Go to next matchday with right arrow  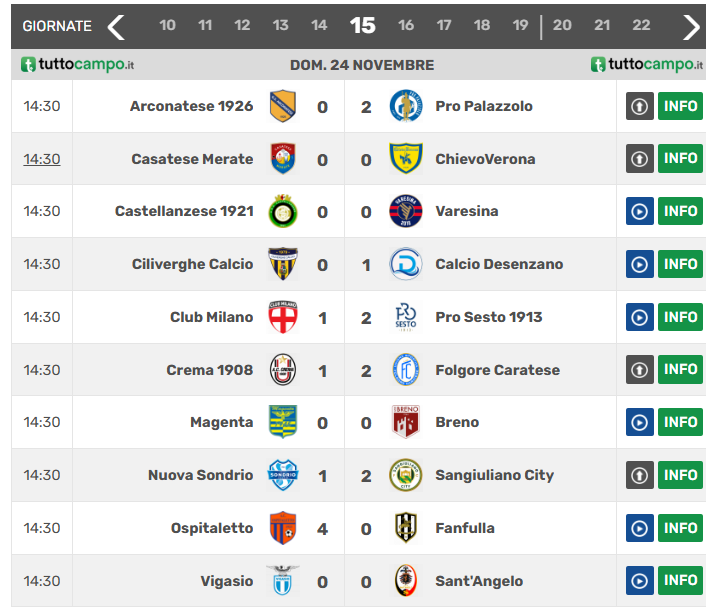[x=691, y=26]
